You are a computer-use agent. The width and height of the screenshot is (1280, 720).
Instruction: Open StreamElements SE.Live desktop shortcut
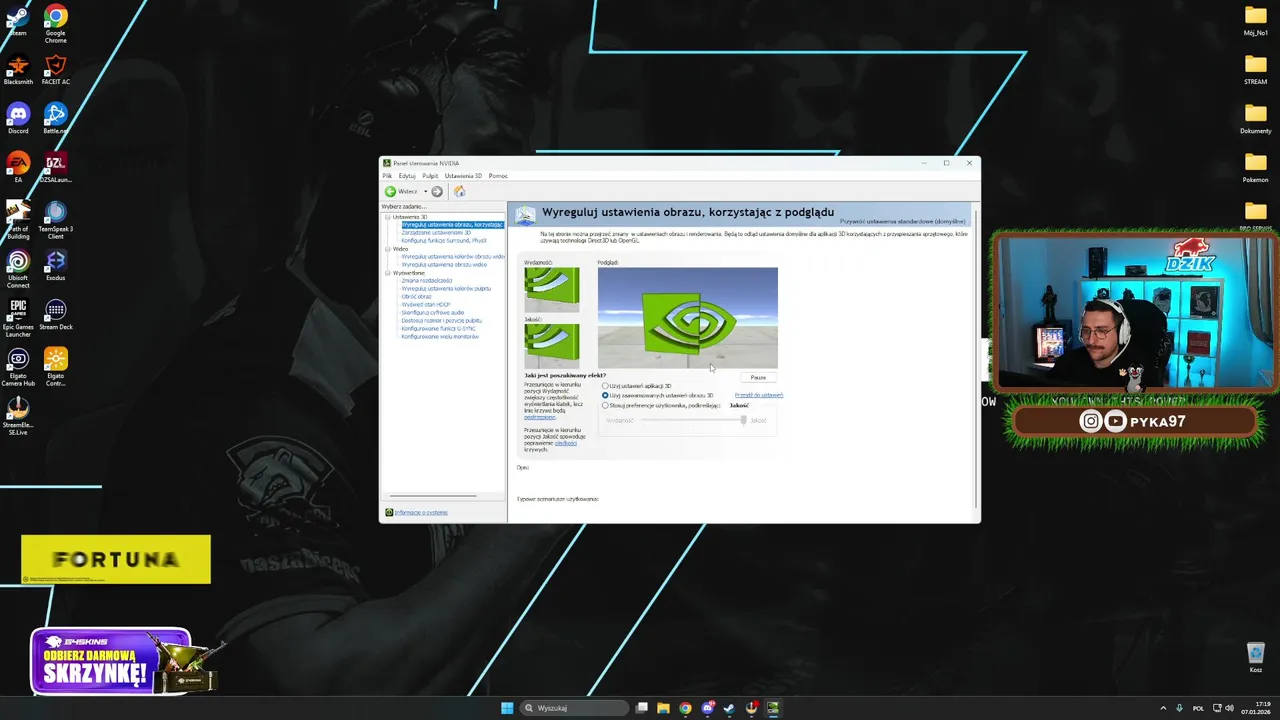18,415
